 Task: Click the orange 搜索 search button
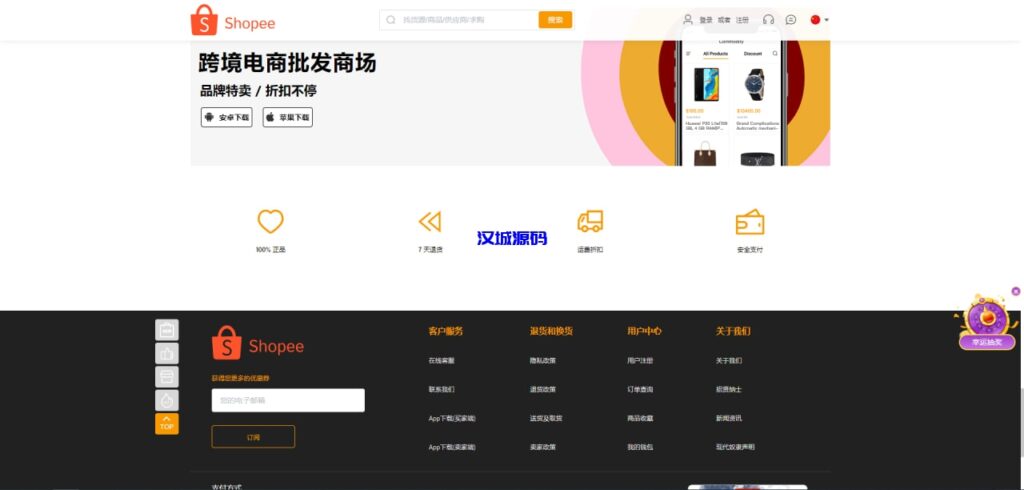[x=555, y=20]
